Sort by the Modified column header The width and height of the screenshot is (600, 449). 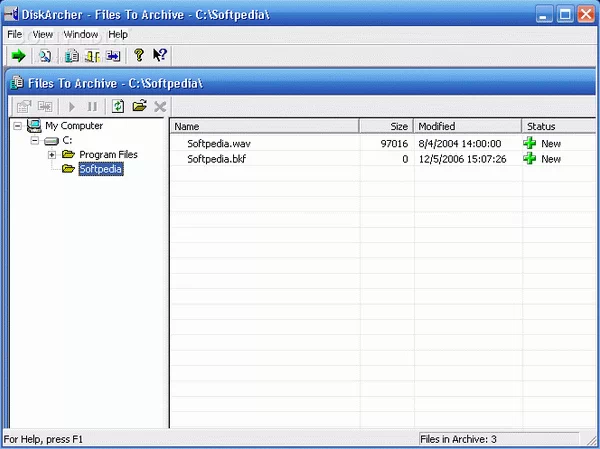468,126
